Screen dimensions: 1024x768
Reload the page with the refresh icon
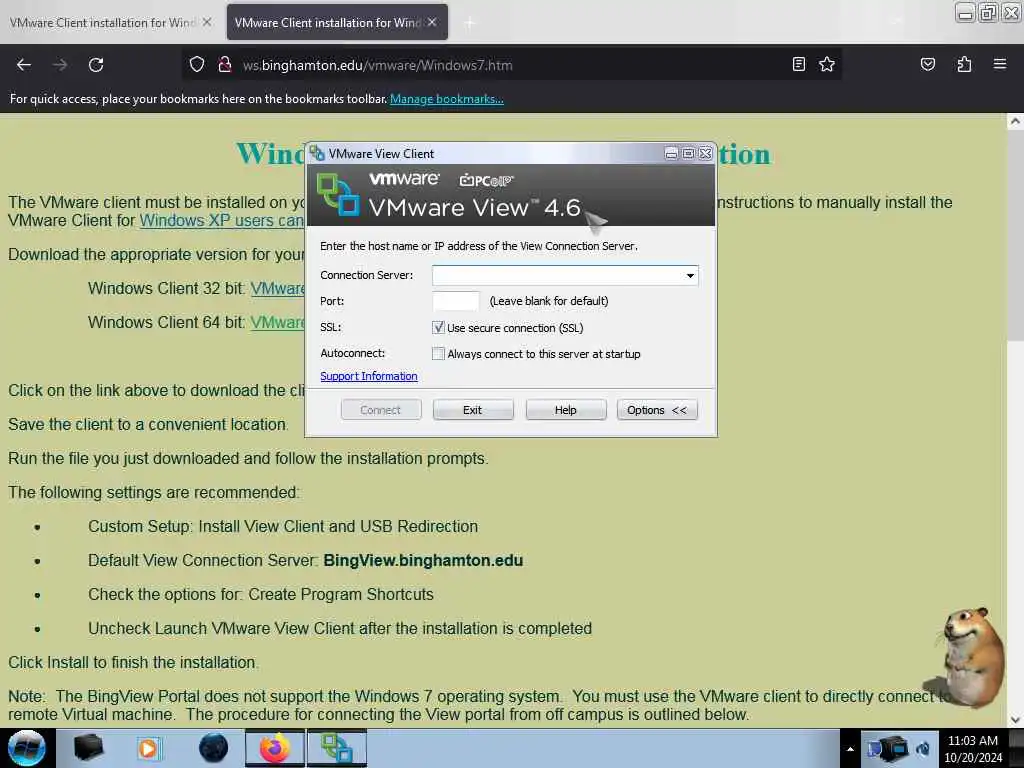coord(96,65)
